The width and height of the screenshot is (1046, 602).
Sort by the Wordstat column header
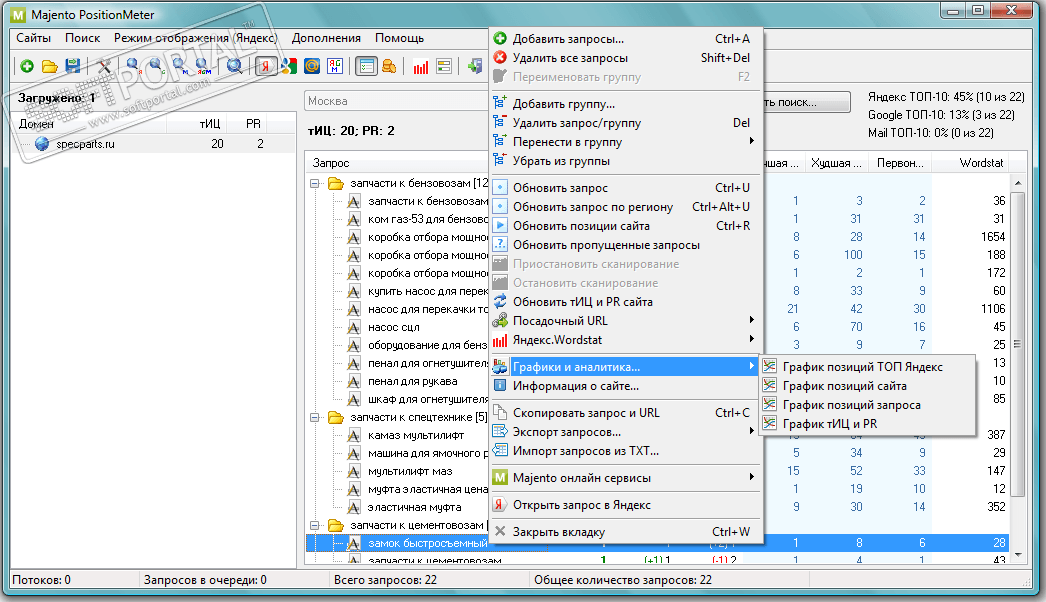pyautogui.click(x=970, y=163)
